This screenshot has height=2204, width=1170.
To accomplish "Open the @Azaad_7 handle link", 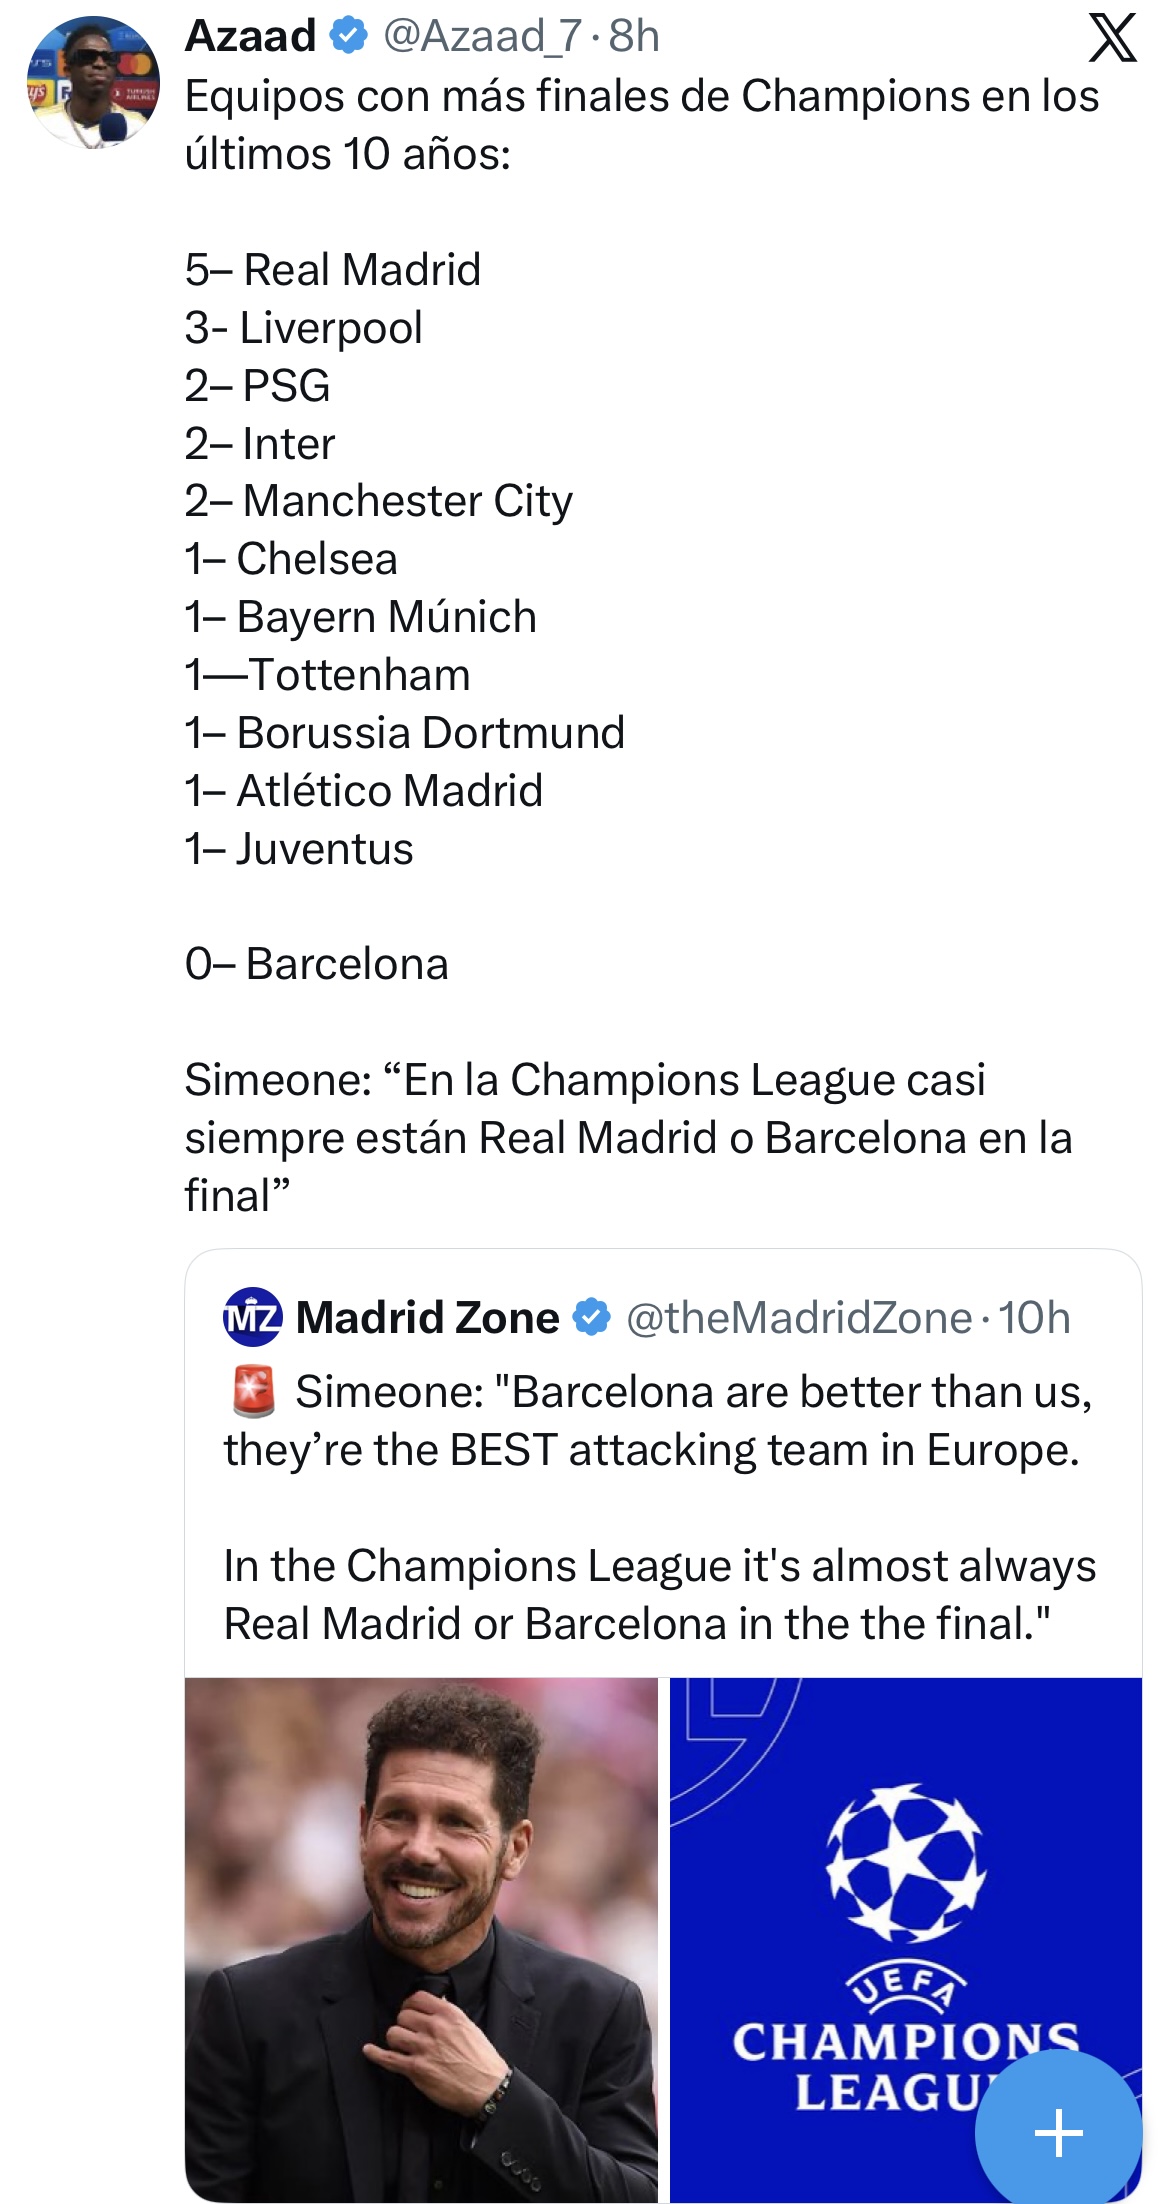I will coord(482,36).
